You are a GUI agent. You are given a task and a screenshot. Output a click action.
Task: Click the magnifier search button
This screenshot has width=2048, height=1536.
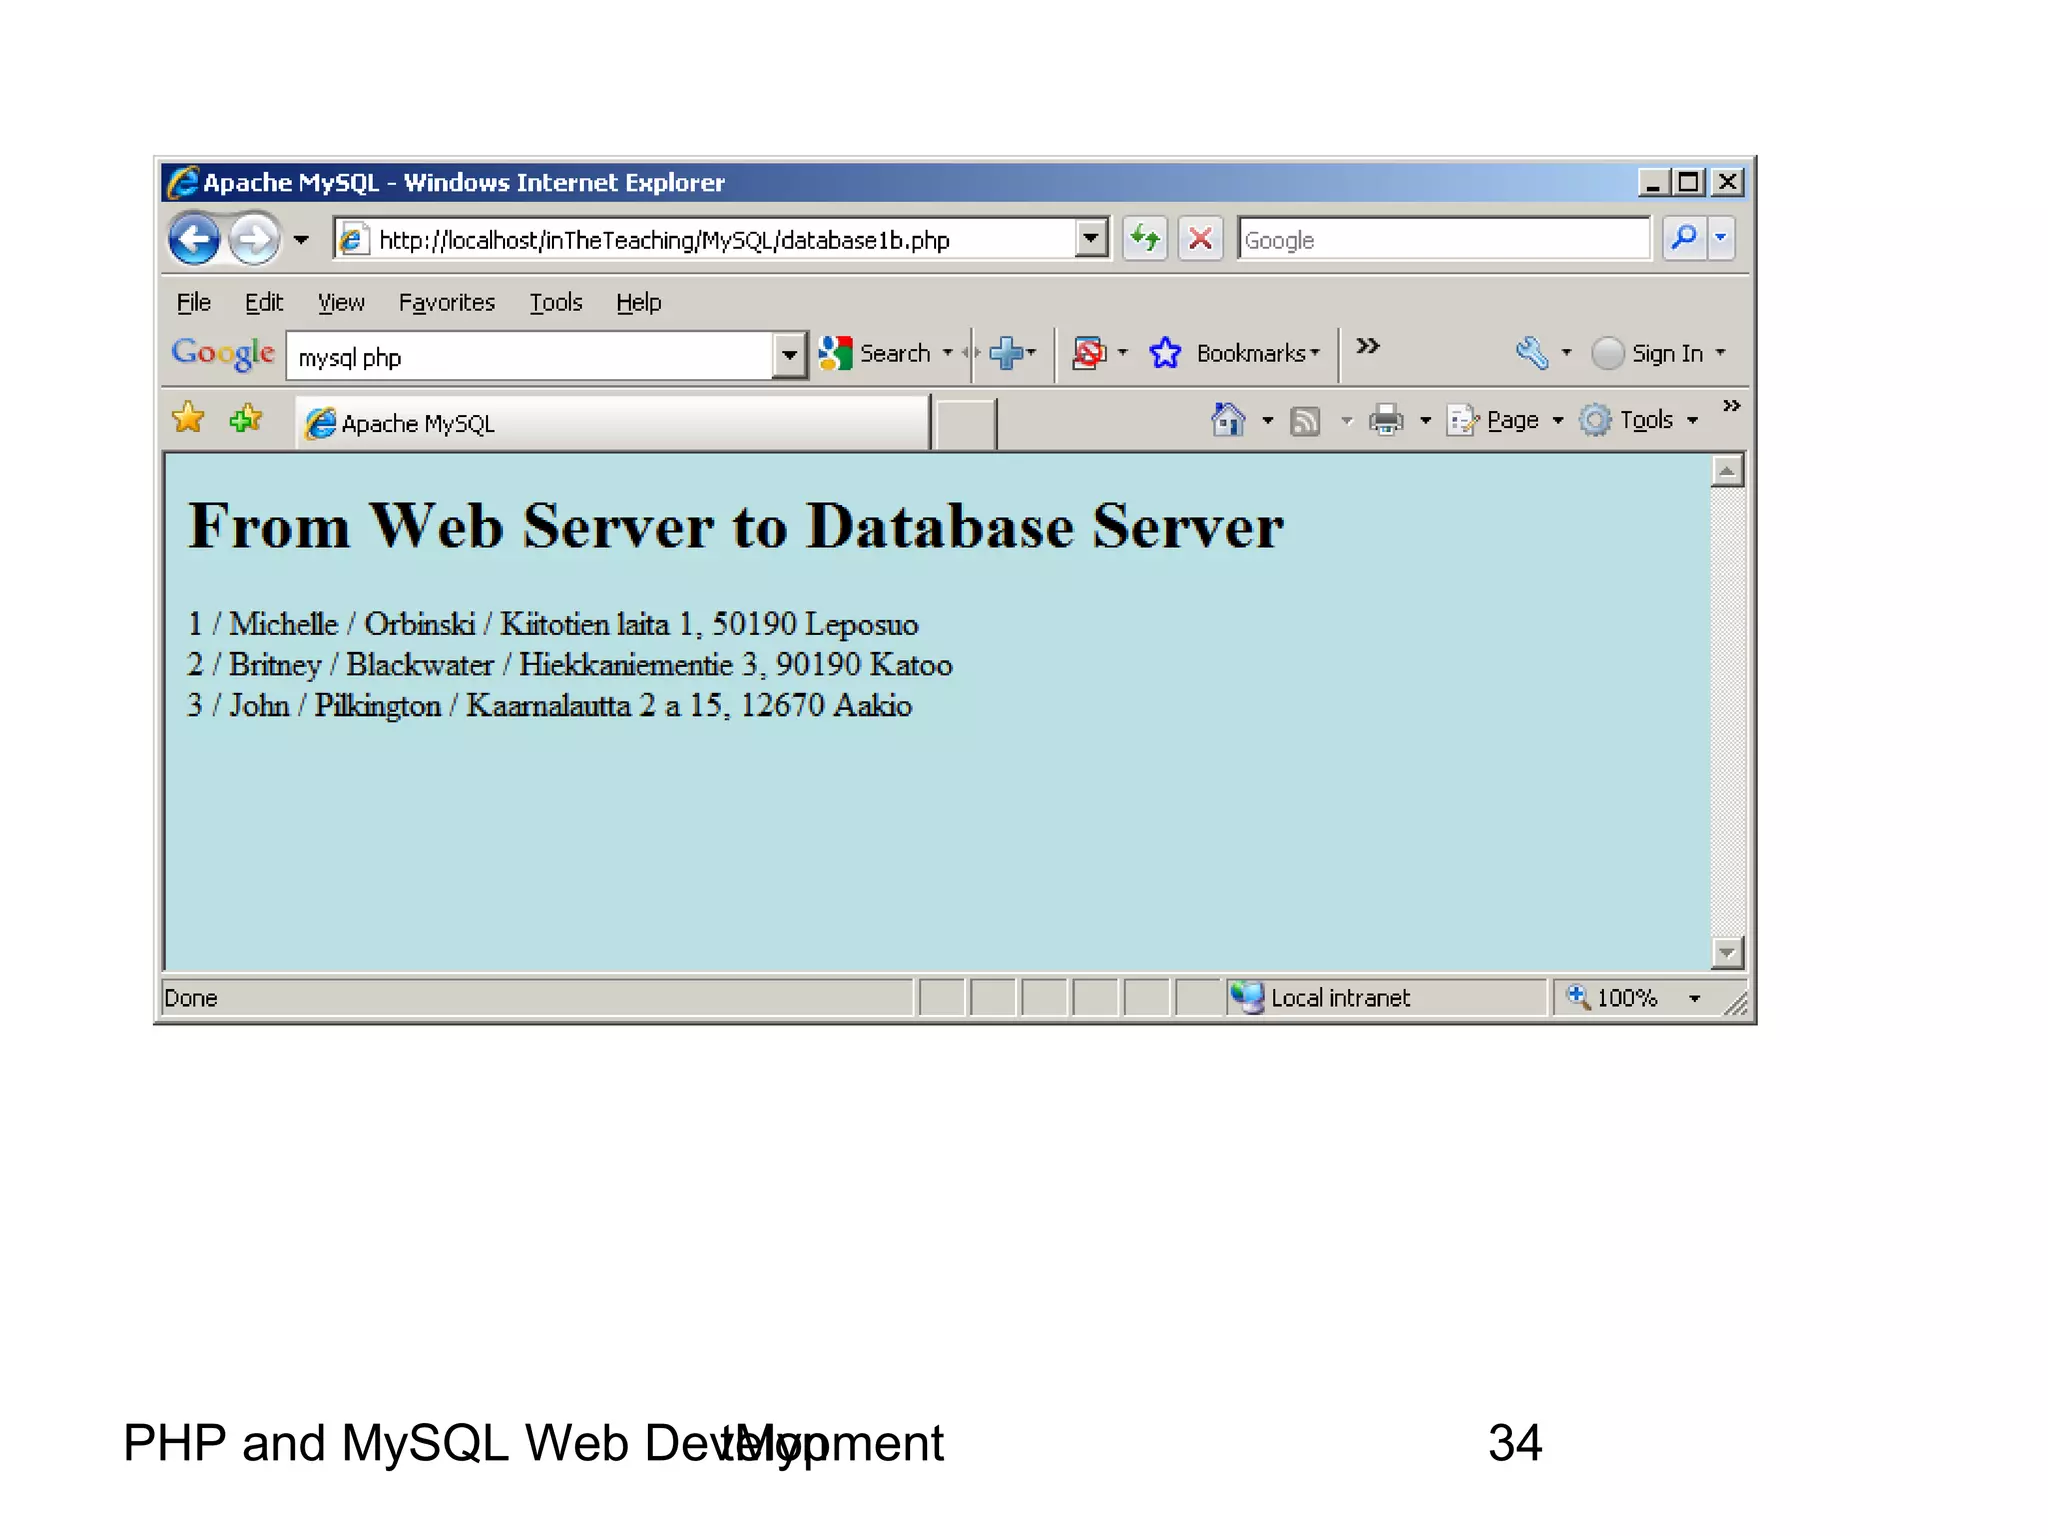1684,238
